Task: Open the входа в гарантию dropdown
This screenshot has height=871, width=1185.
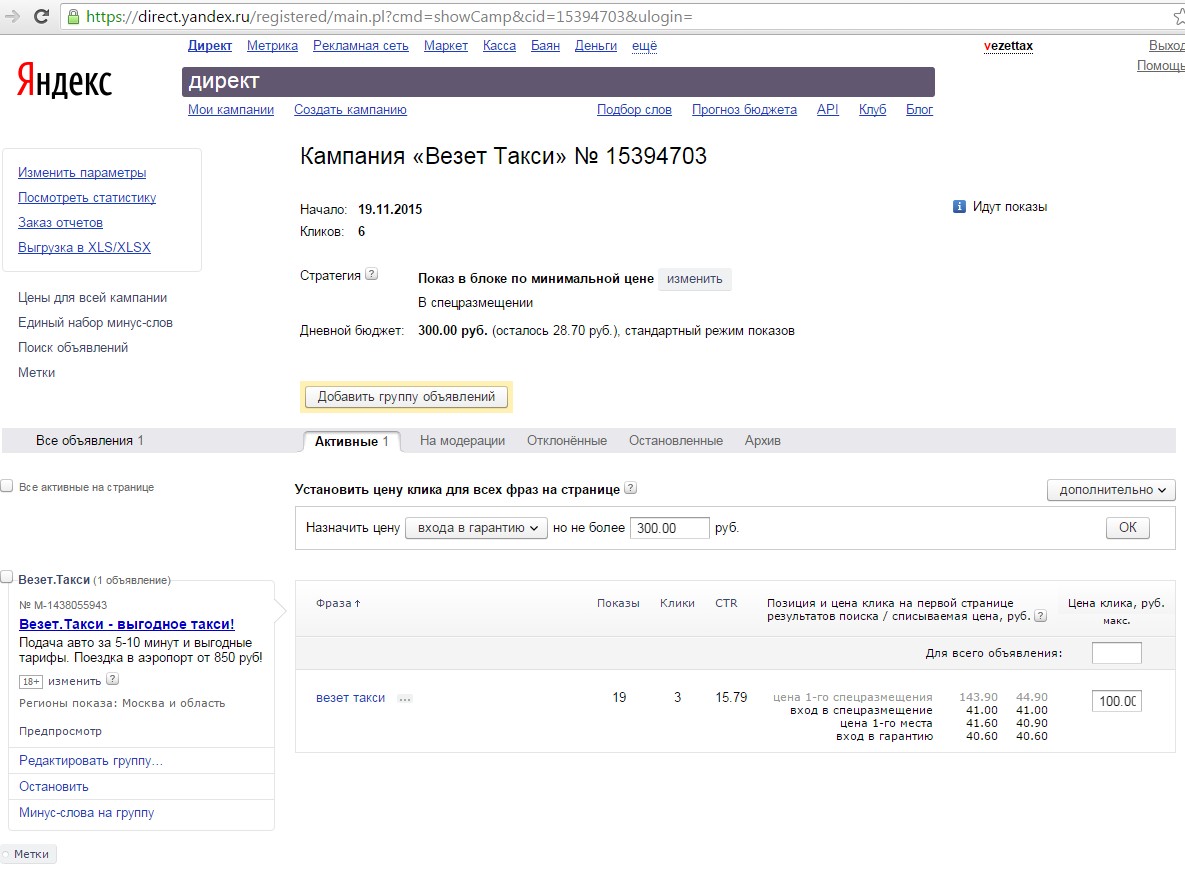Action: click(476, 528)
